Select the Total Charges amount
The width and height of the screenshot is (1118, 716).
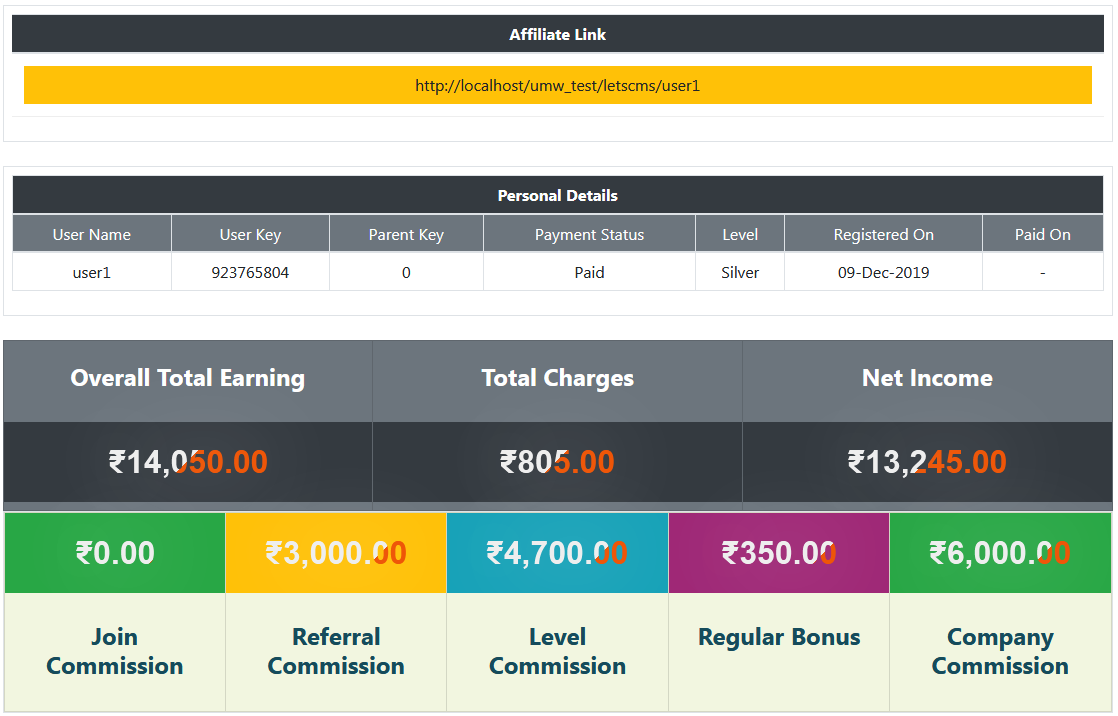(557, 462)
